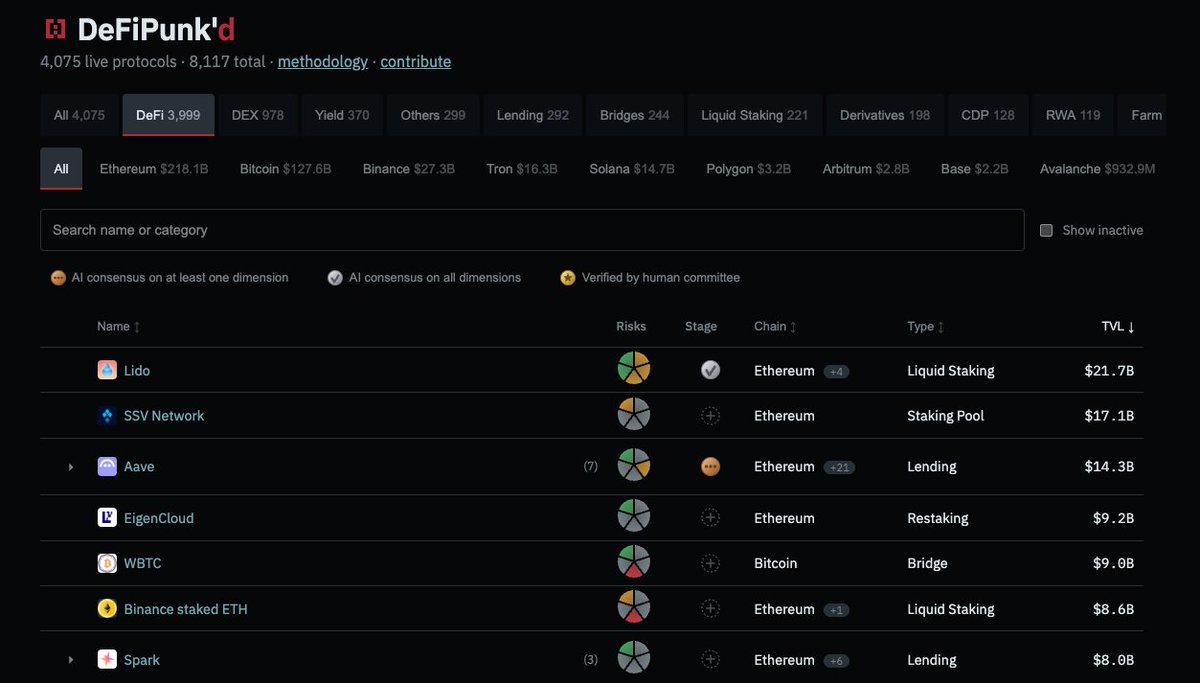Filter by Tron $16.3B chain

[x=522, y=169]
